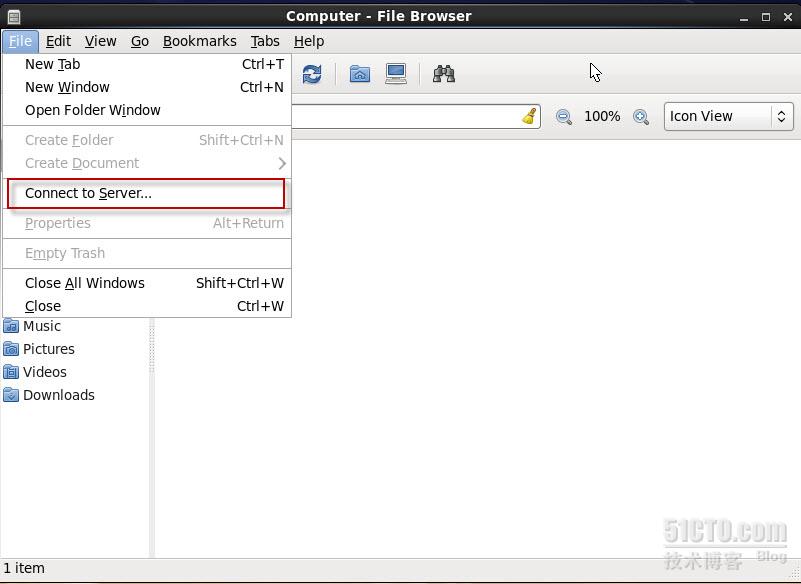Choose Close from File menu
Screen dimensions: 801x584
coord(147,306)
